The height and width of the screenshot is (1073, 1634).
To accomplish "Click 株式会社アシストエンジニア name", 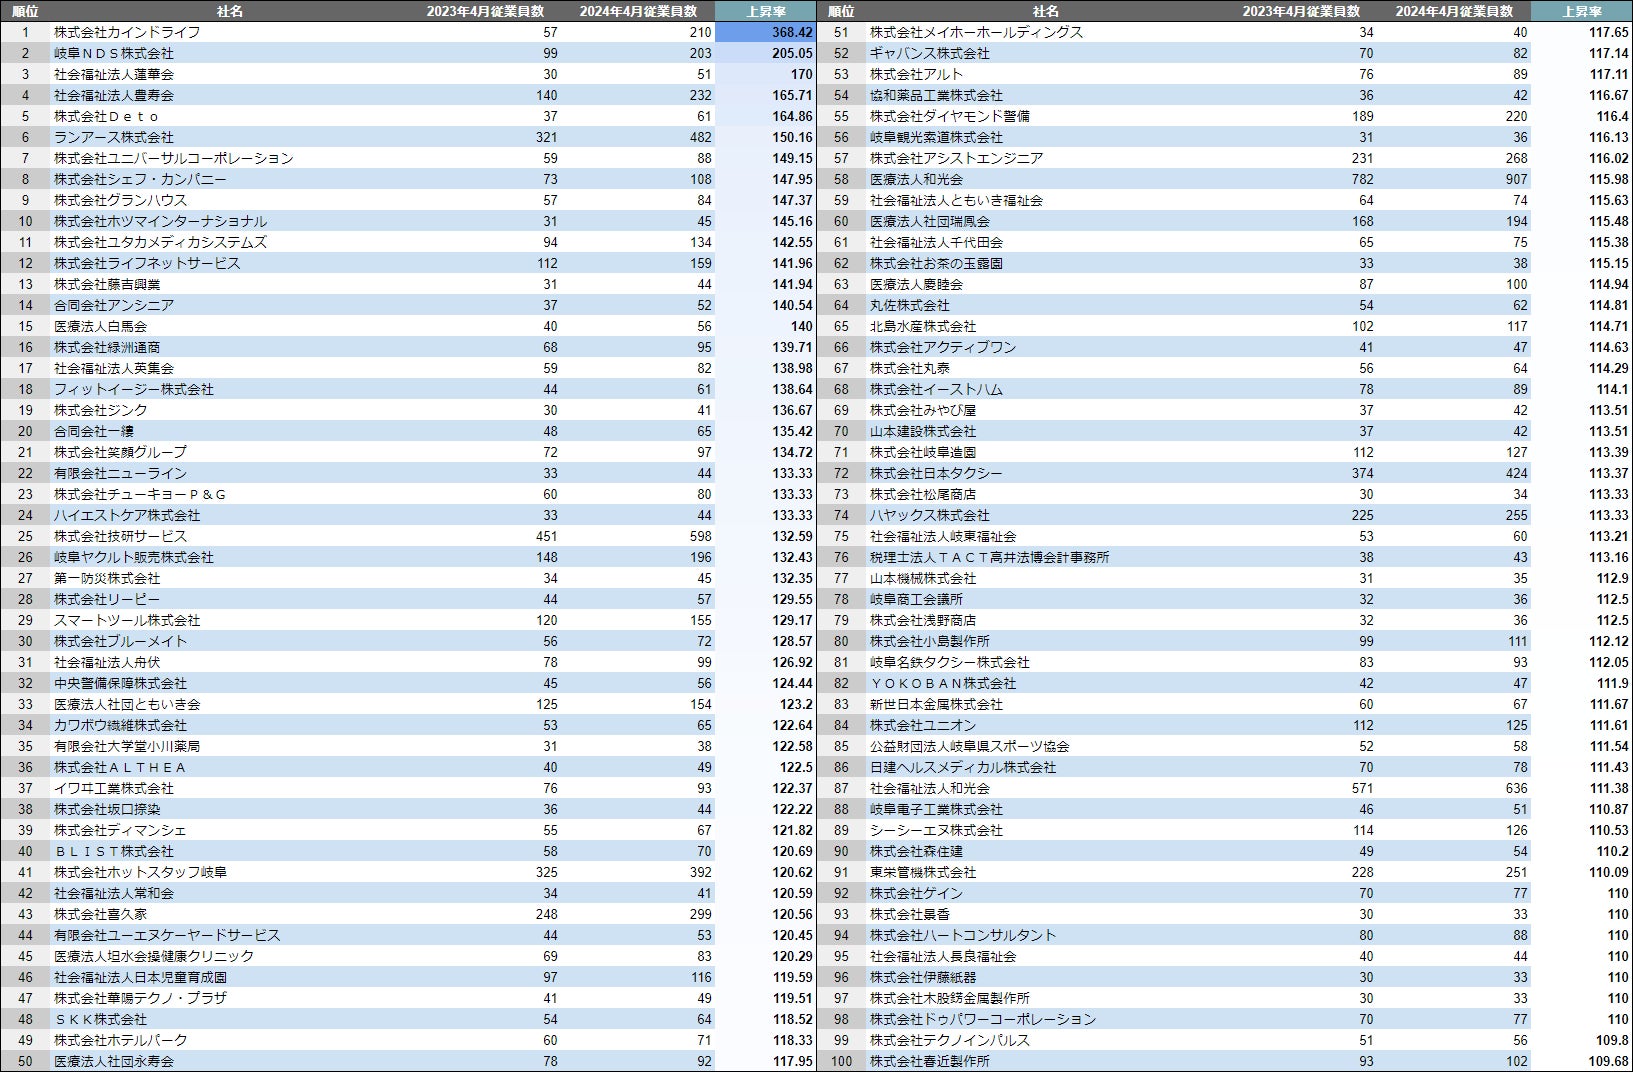I will coord(956,158).
